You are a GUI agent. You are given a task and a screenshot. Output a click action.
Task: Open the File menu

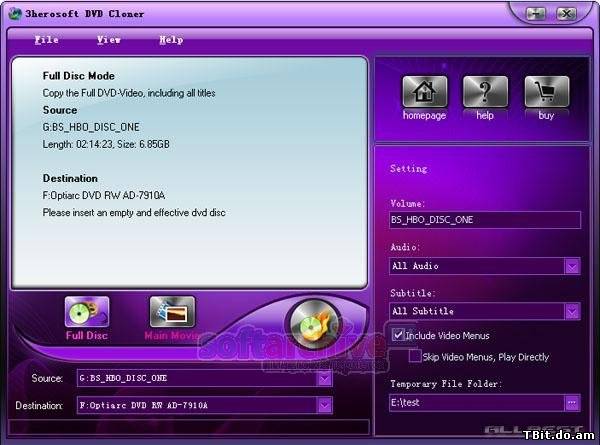(47, 40)
